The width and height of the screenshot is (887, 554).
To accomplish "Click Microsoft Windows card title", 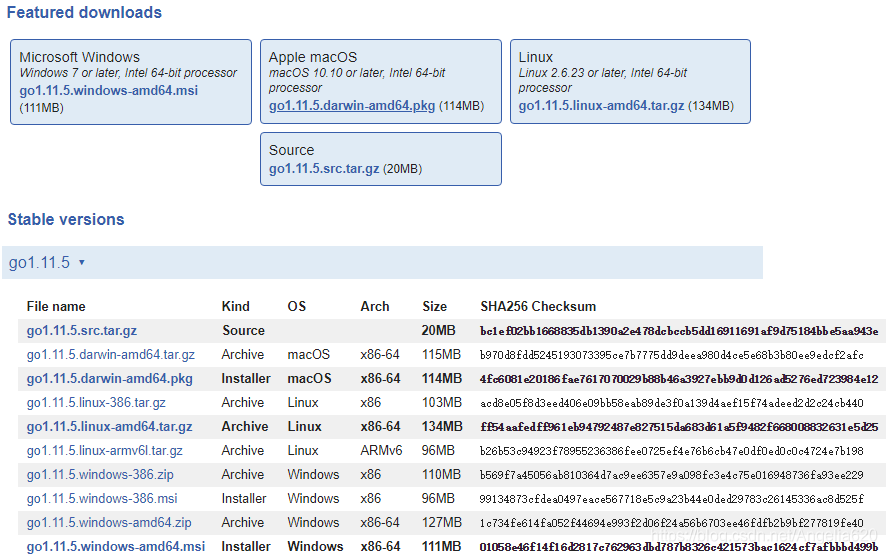I will point(79,57).
